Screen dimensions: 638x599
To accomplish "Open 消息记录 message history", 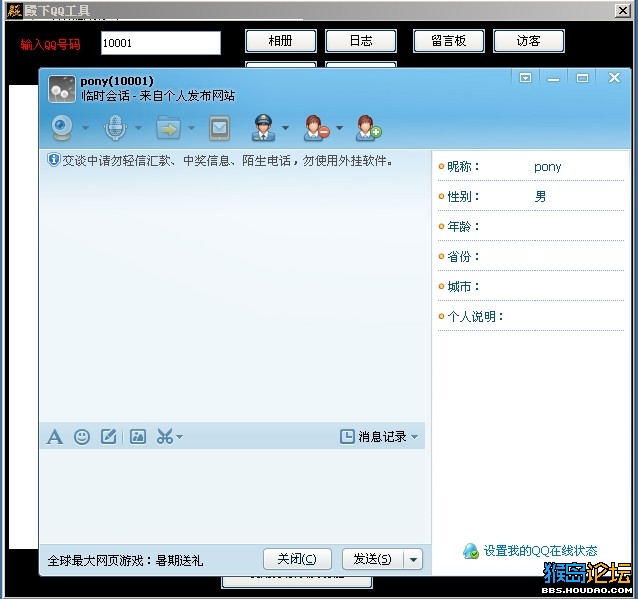I will pyautogui.click(x=382, y=437).
